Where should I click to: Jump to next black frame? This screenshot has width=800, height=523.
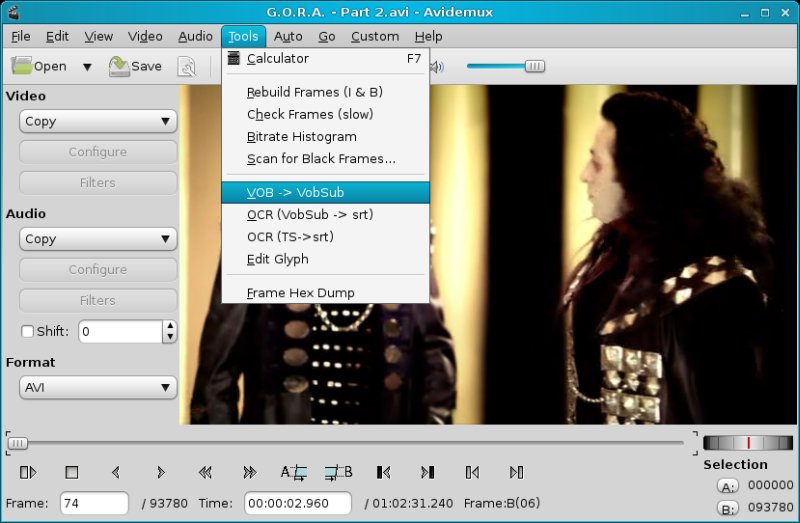[x=428, y=472]
